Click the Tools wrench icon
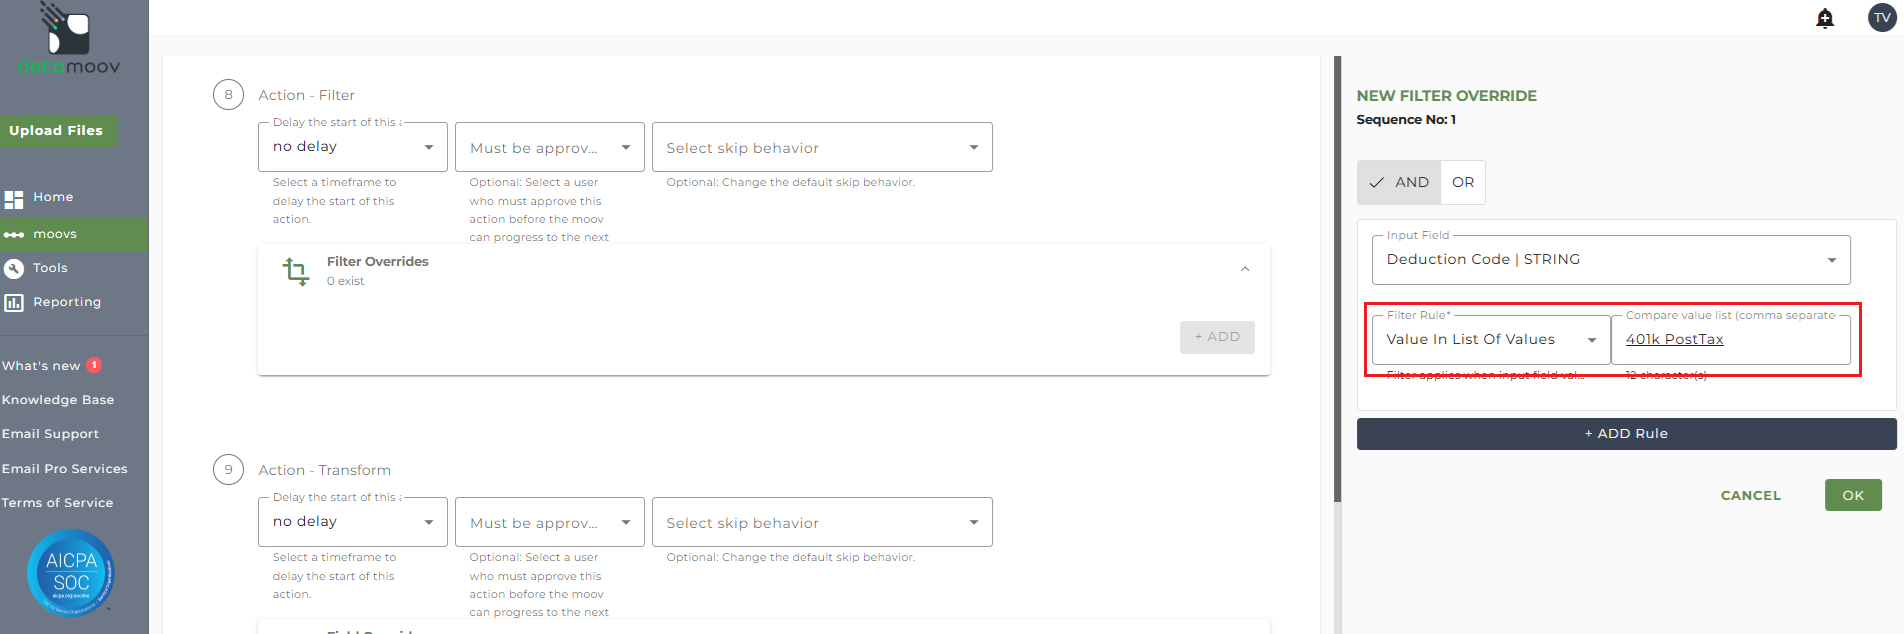Viewport: 1904px width, 634px height. [x=14, y=268]
